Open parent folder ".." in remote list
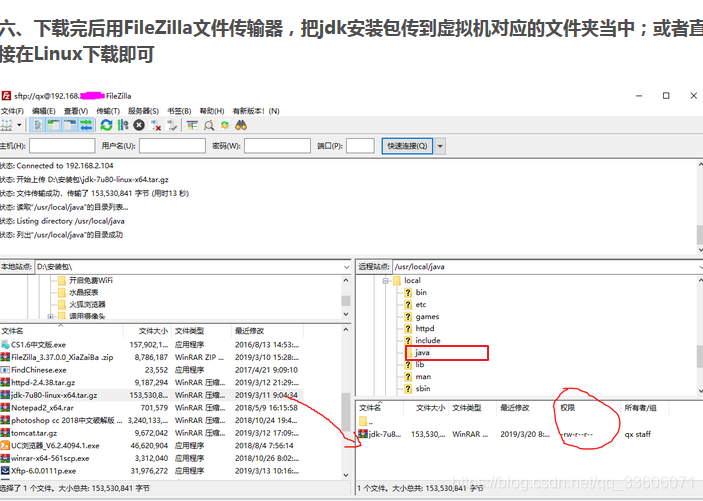703x501 pixels. point(366,422)
